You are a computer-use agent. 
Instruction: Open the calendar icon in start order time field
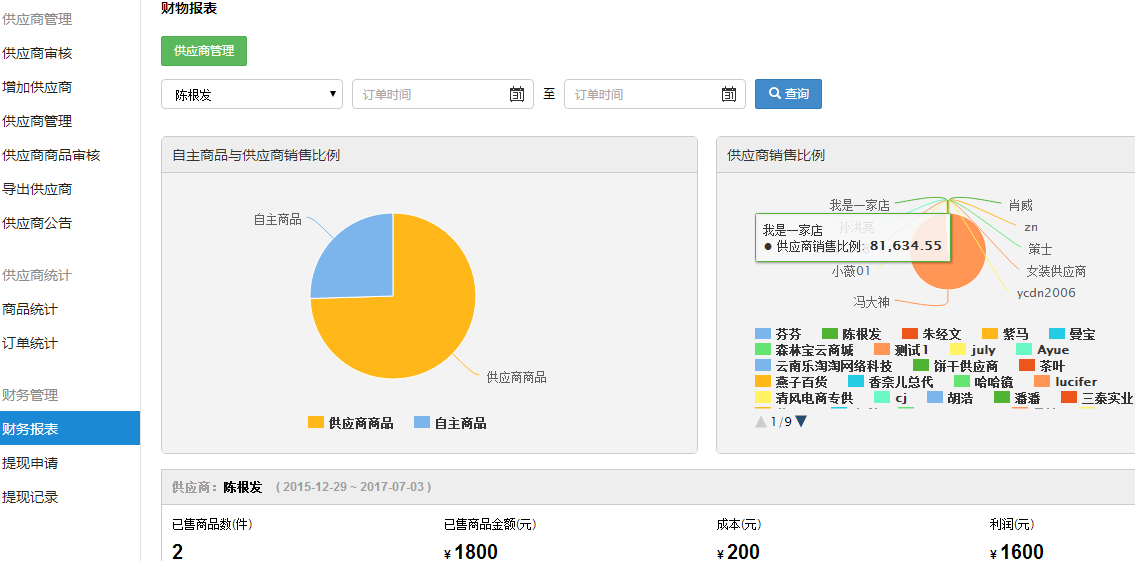pyautogui.click(x=517, y=94)
